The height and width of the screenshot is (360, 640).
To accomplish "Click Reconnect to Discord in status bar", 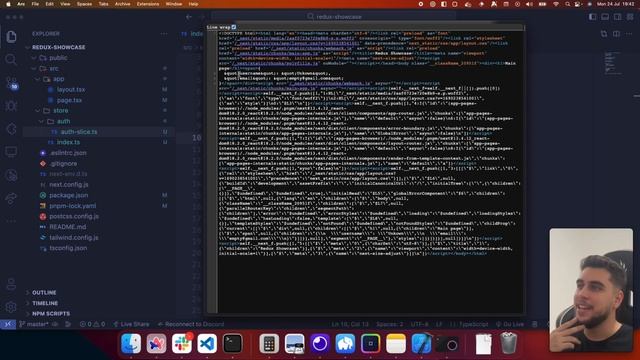I will click(191, 324).
